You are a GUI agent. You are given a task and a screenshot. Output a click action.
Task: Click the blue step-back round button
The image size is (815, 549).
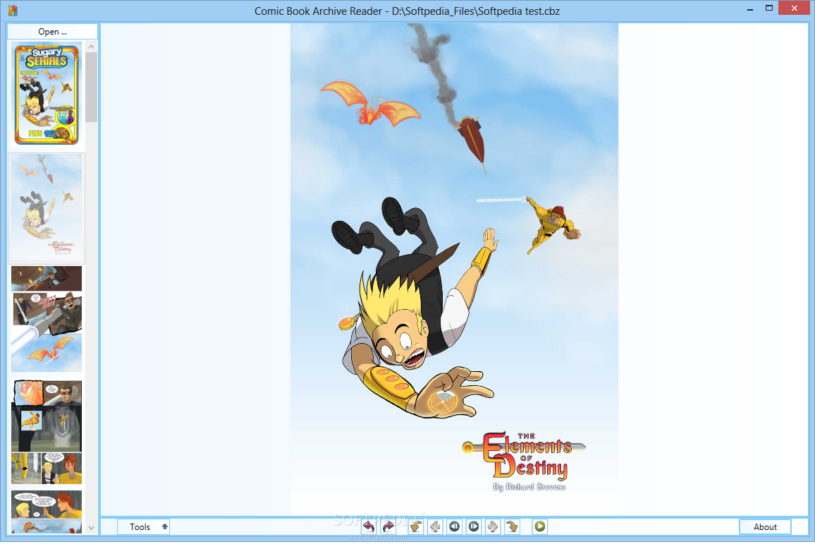click(x=454, y=527)
